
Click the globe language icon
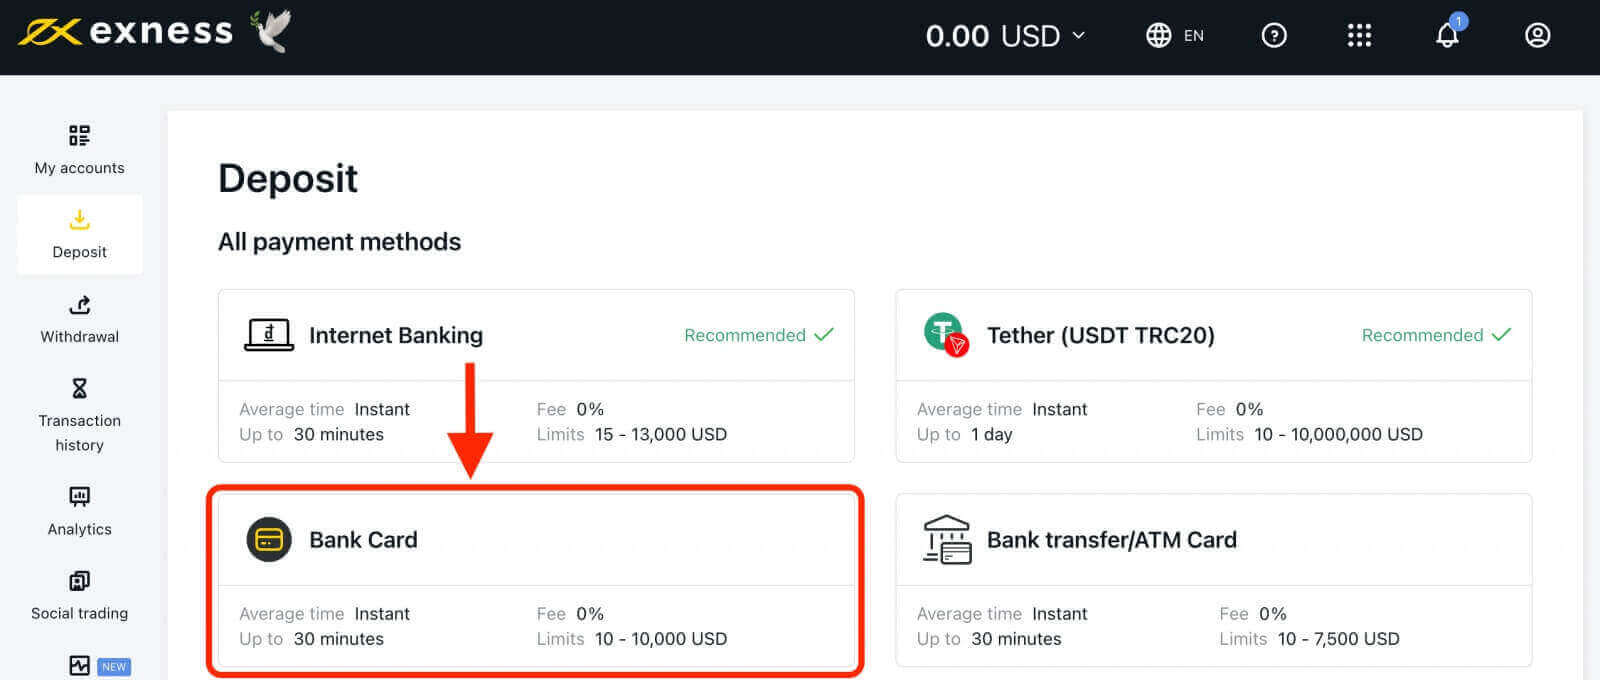tap(1158, 36)
